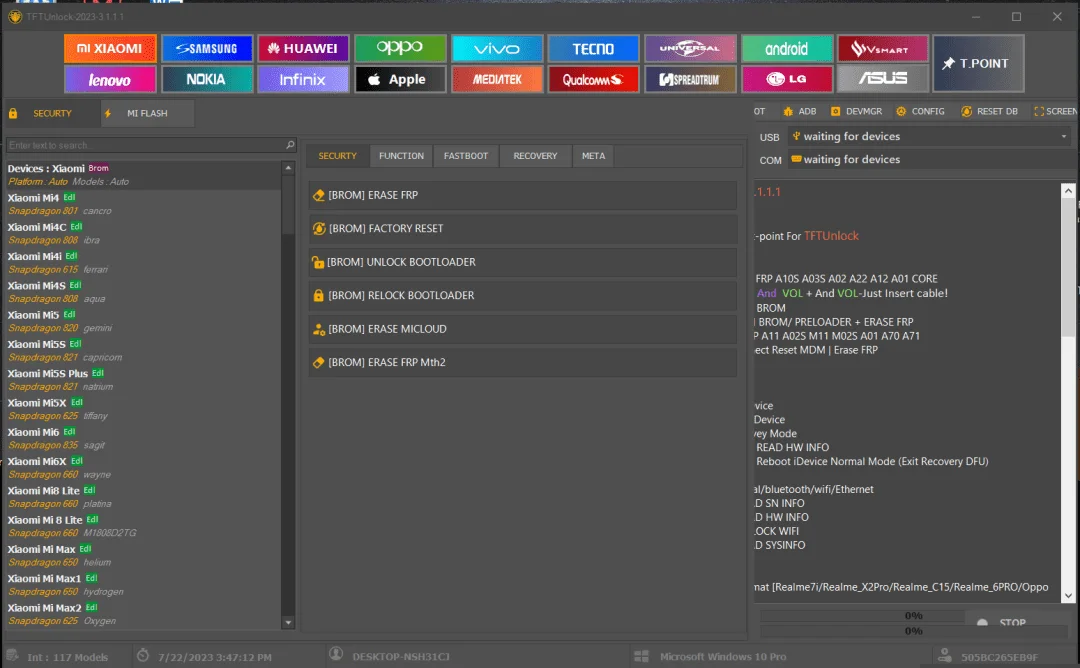Select the META tab
The image size is (1080, 668).
tap(593, 156)
